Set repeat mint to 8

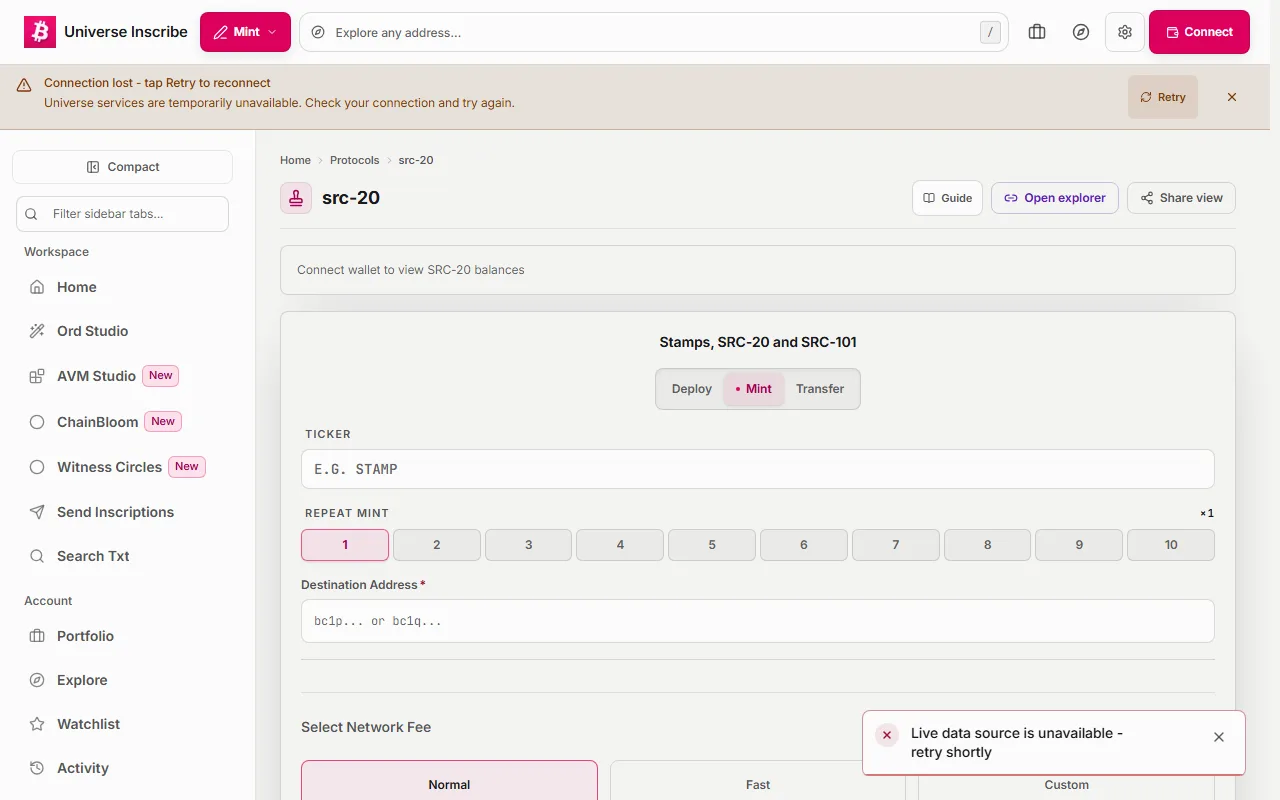[x=988, y=545]
